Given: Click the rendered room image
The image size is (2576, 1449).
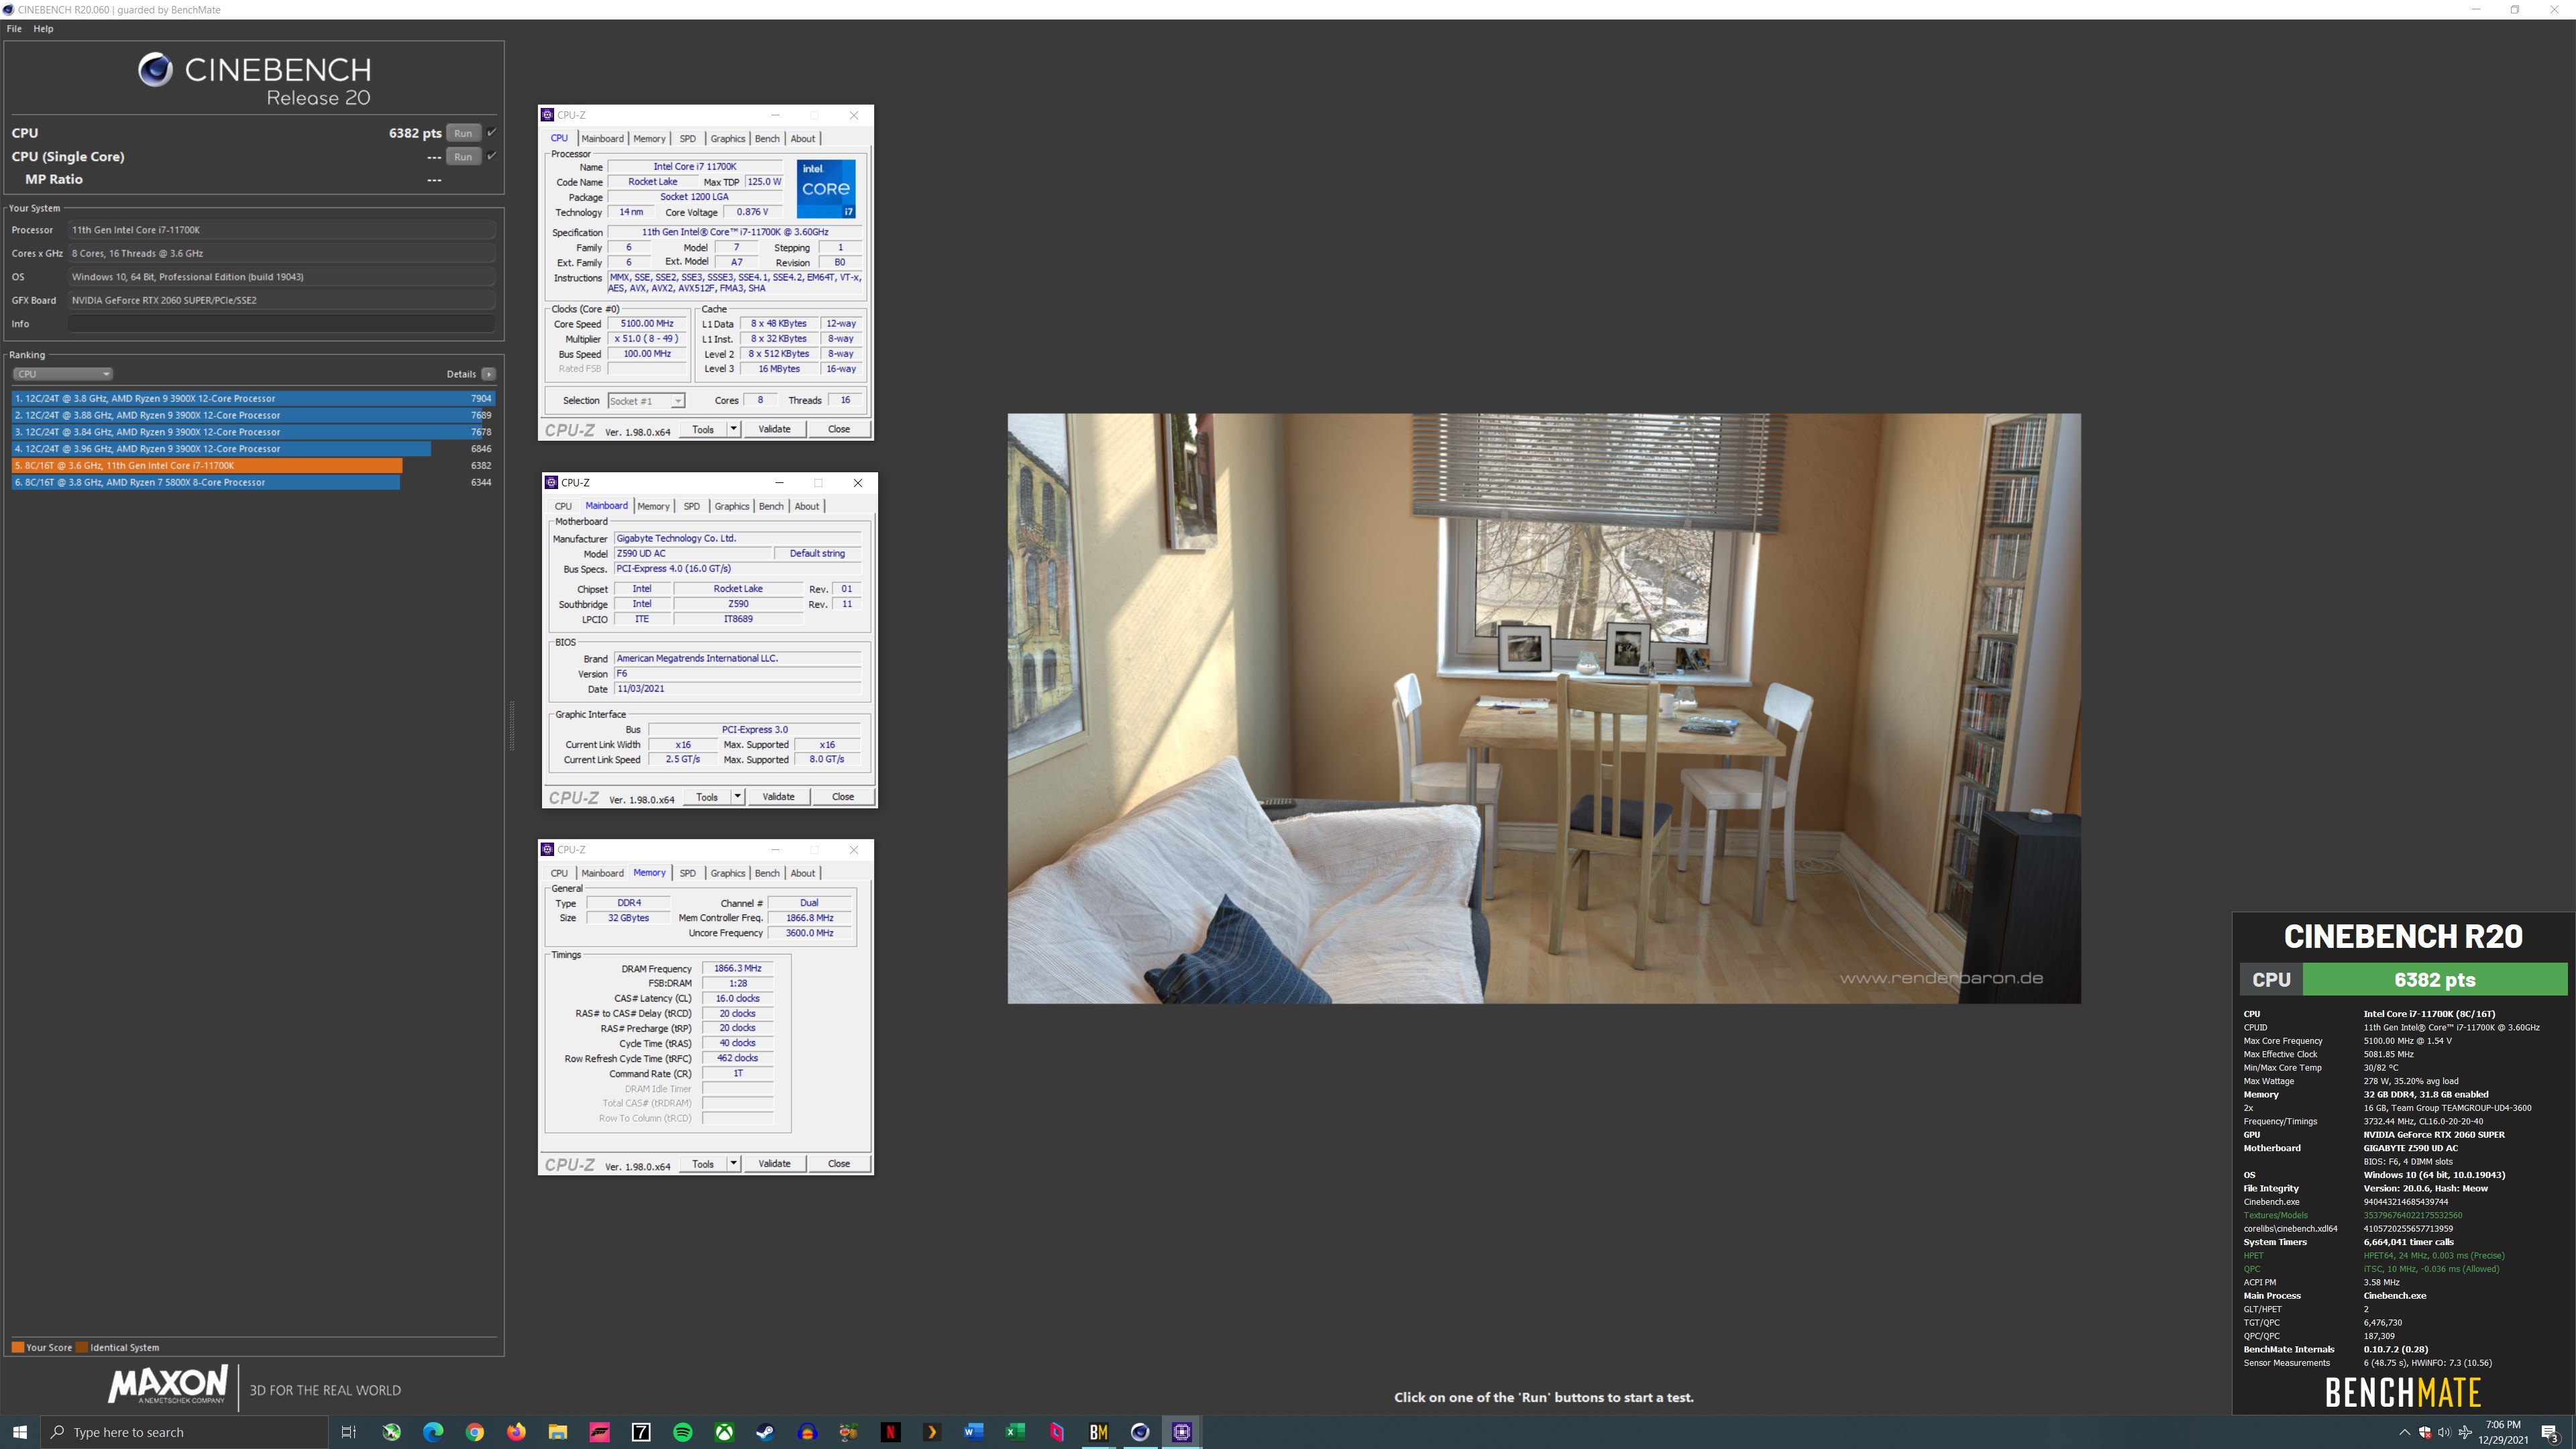Looking at the screenshot, I should tap(1544, 708).
